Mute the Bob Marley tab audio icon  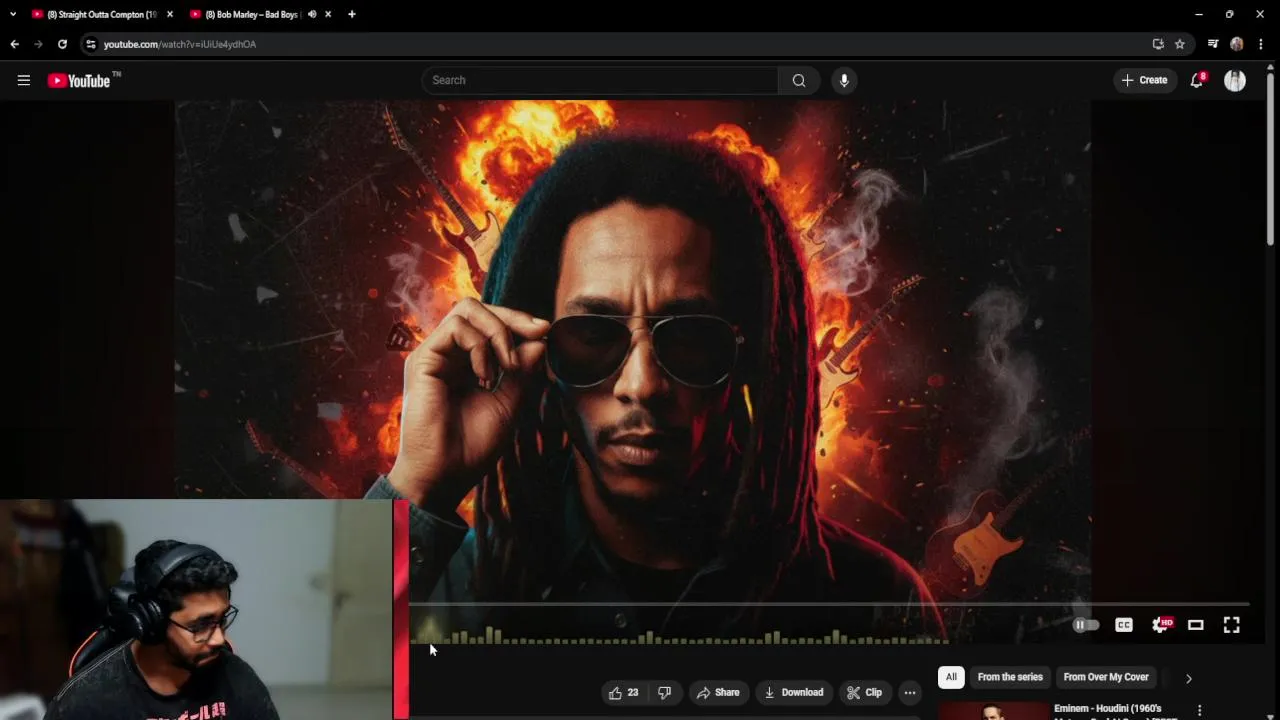(x=312, y=14)
